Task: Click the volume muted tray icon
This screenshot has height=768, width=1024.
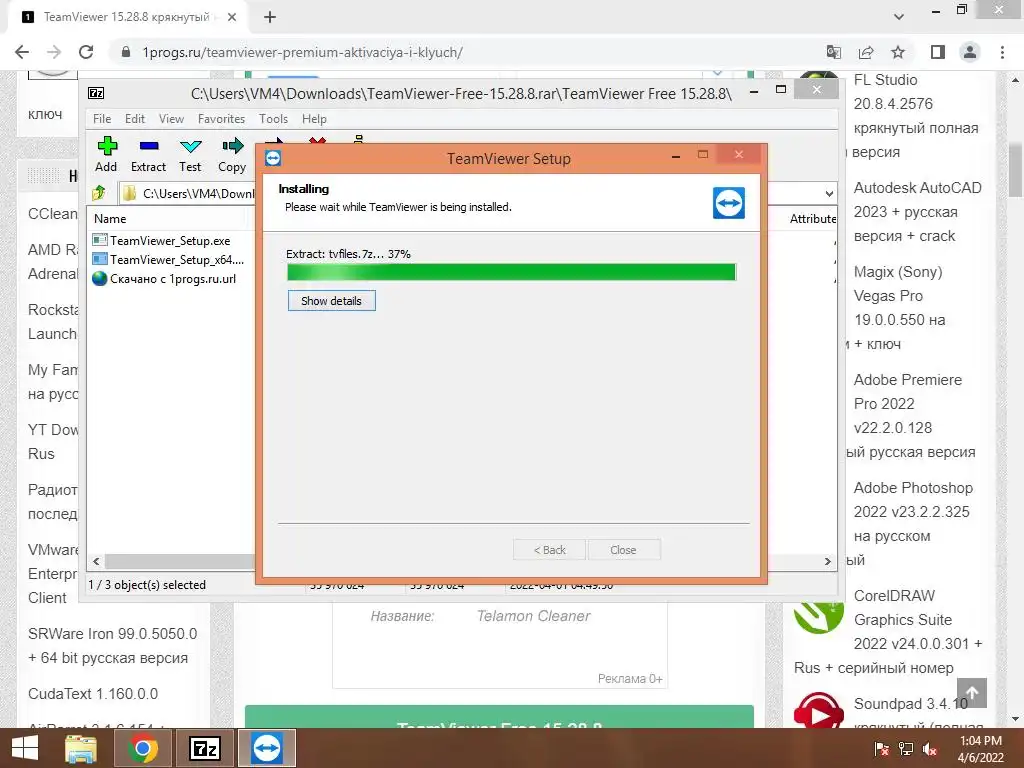Action: click(x=930, y=749)
